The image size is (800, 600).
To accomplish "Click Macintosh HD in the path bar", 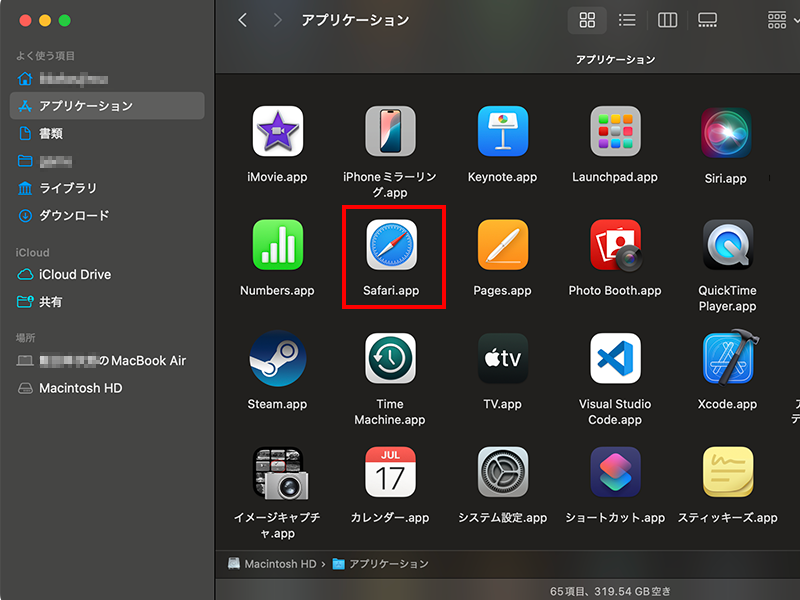I will 272,564.
